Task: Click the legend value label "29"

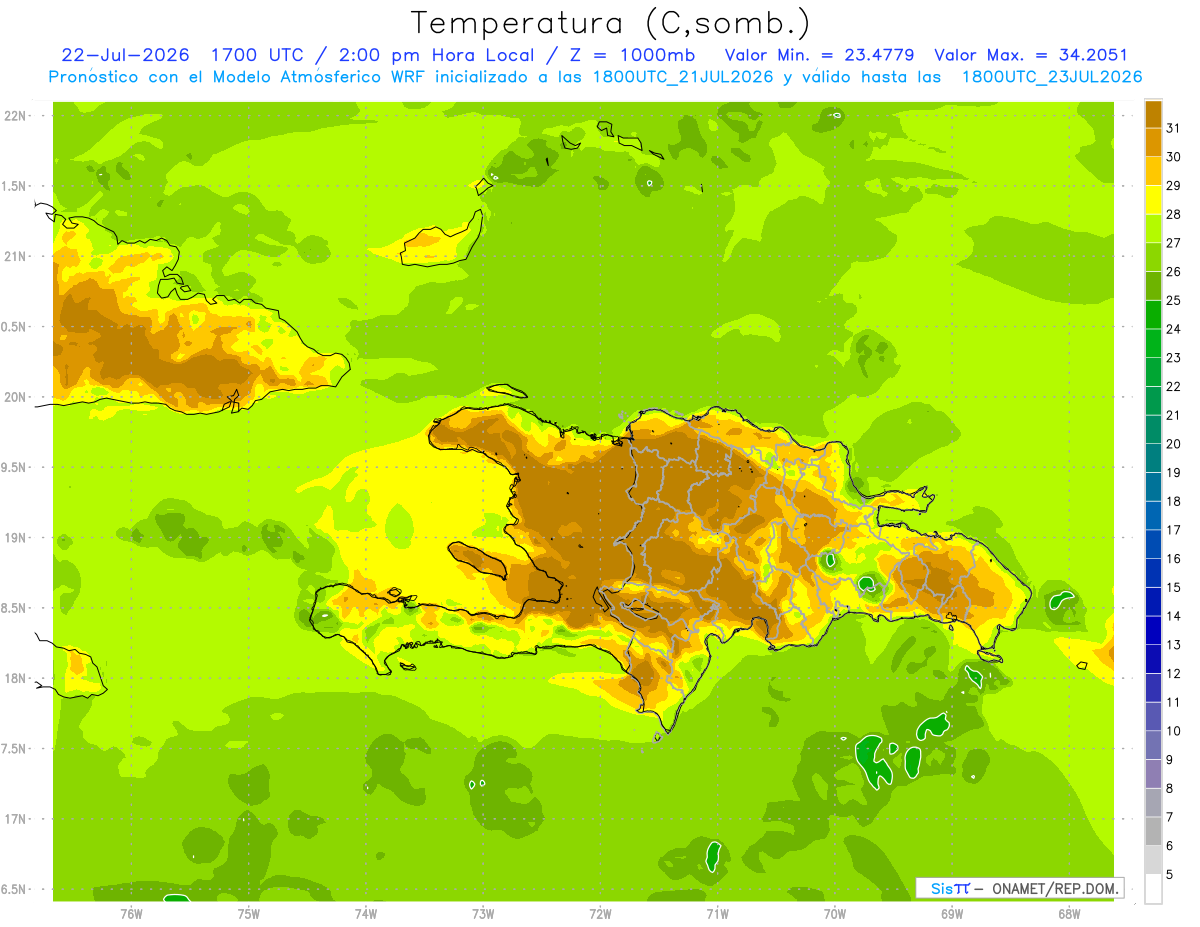Action: click(1174, 185)
